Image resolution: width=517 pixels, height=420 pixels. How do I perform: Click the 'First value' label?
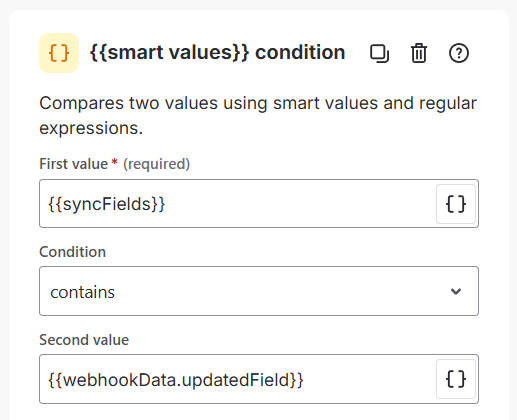[74, 164]
